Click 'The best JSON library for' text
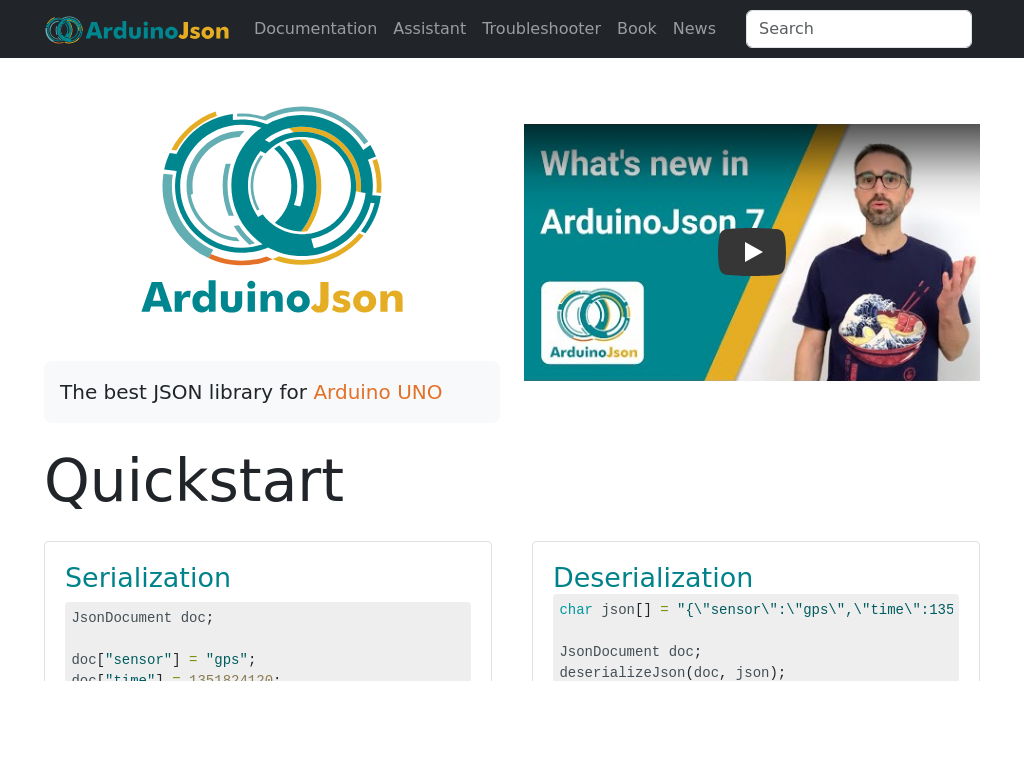 184,392
